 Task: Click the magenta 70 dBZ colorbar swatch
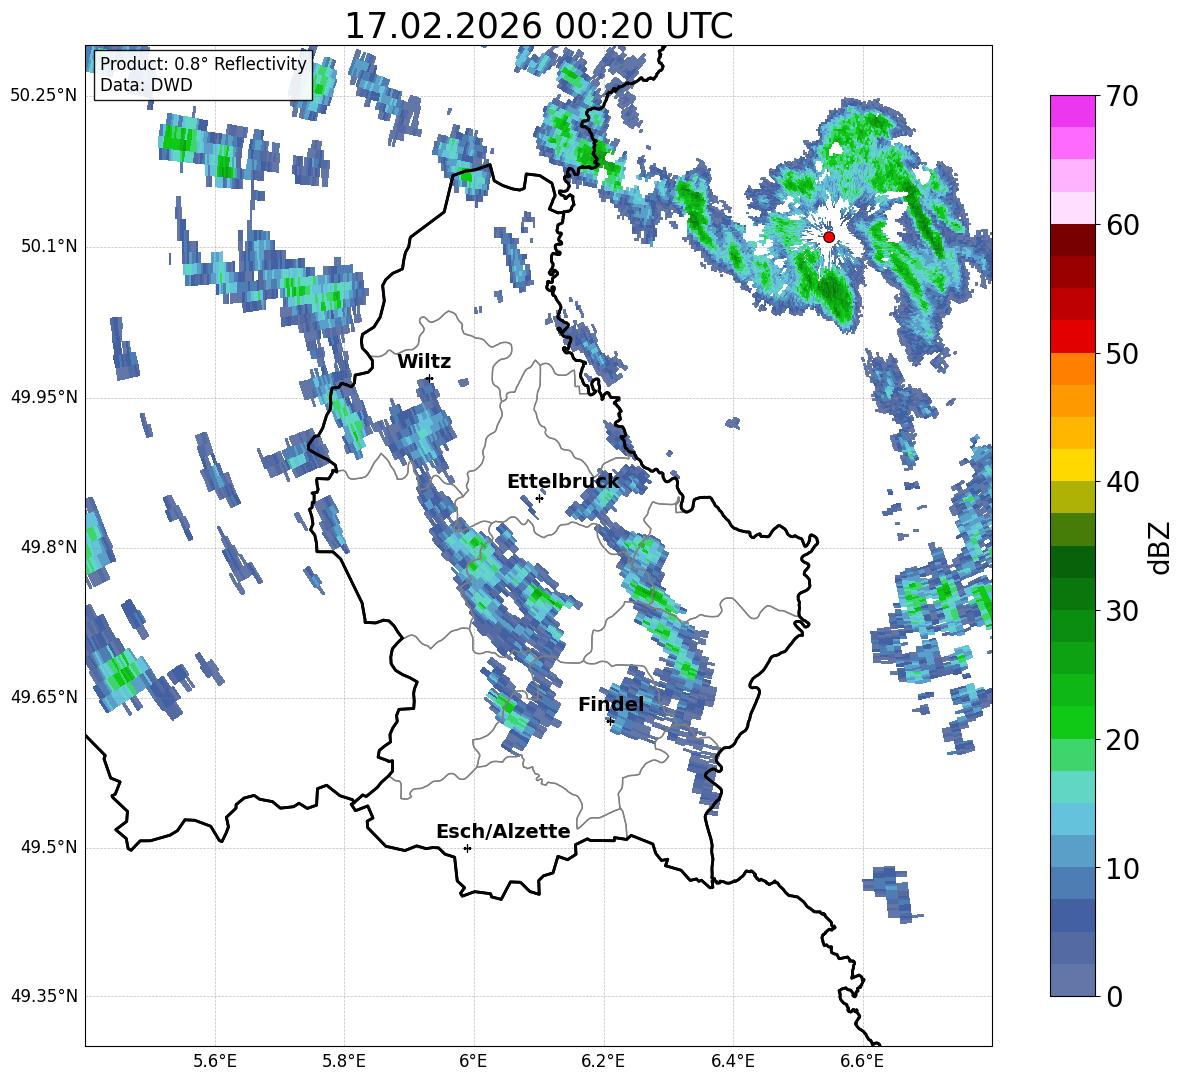click(x=1072, y=111)
